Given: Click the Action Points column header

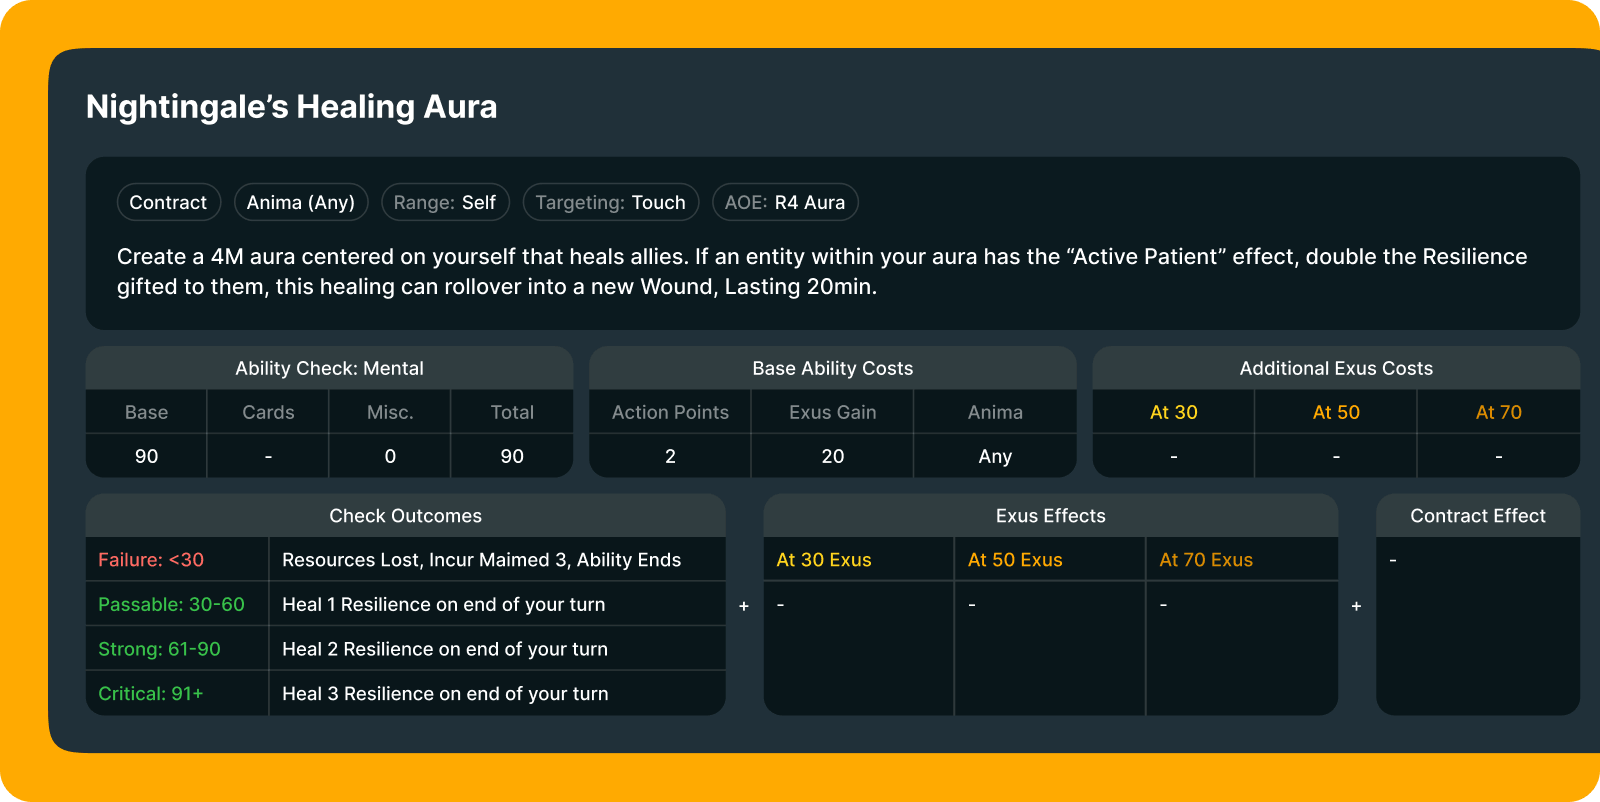Looking at the screenshot, I should click(x=670, y=412).
